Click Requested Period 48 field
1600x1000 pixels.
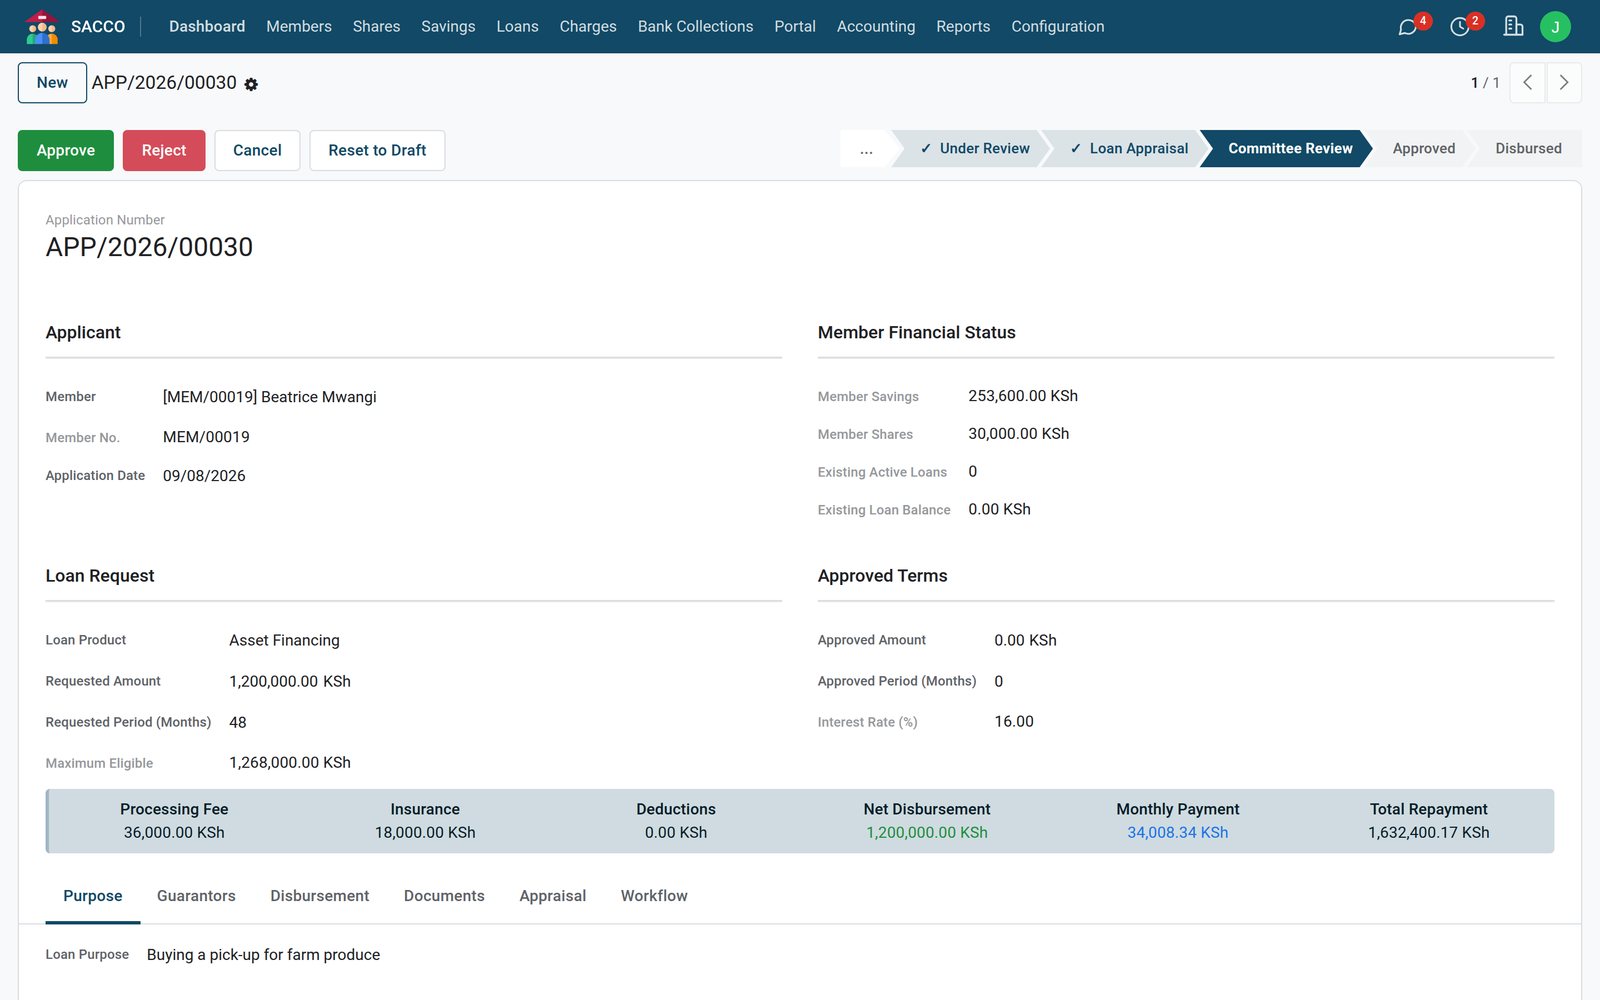click(x=238, y=723)
